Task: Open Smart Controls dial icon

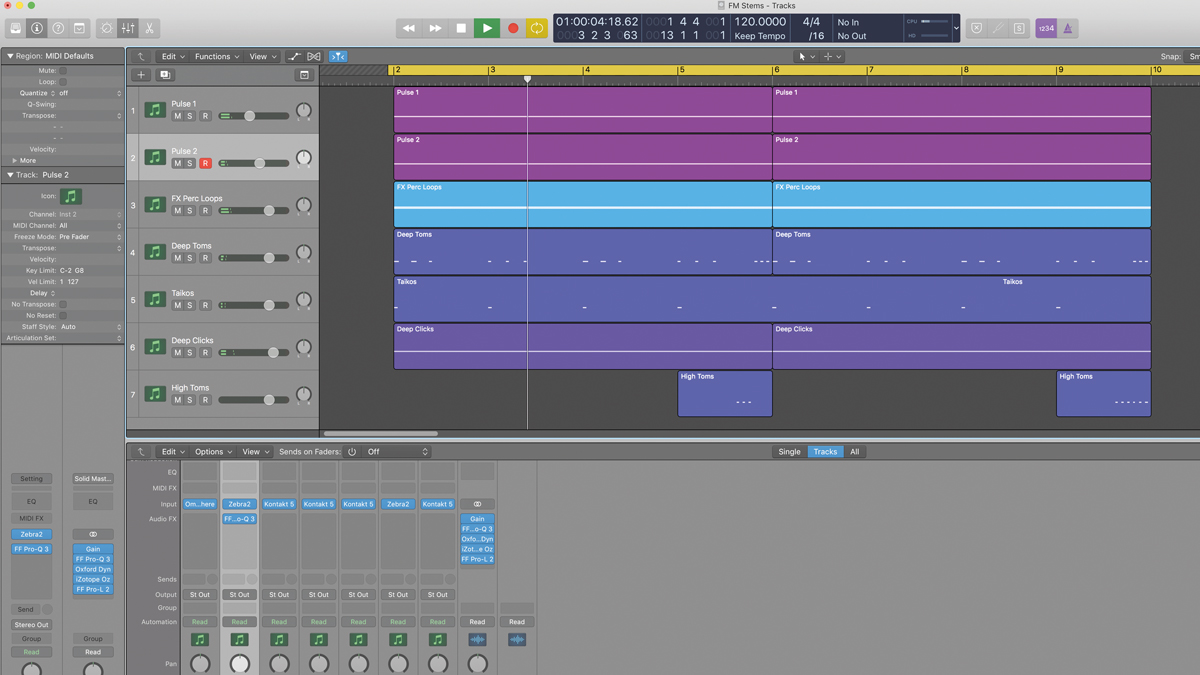Action: click(x=107, y=29)
